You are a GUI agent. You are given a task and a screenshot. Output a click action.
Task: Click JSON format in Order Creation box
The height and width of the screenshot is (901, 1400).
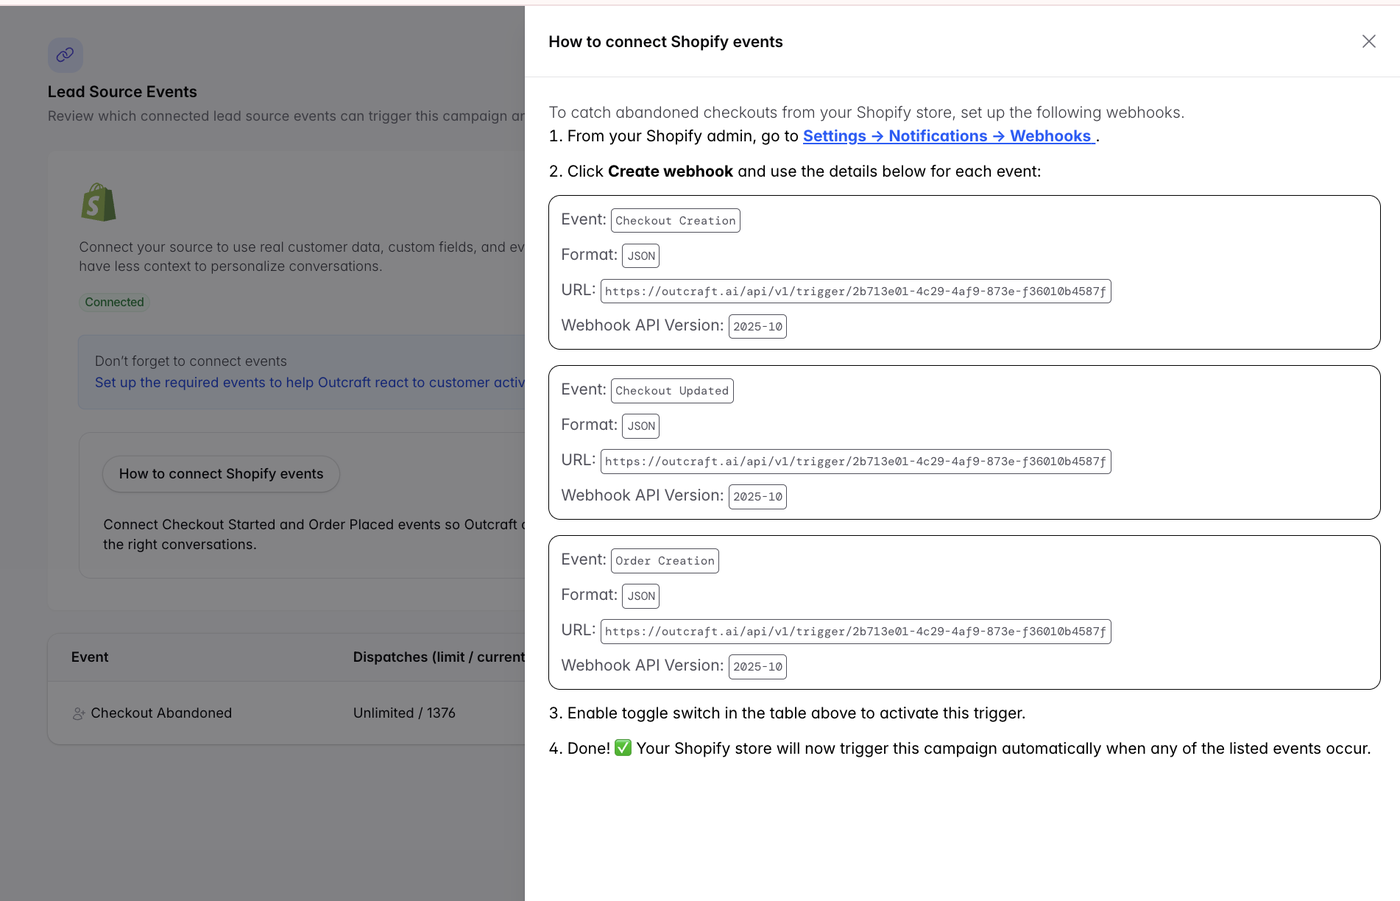click(x=641, y=595)
